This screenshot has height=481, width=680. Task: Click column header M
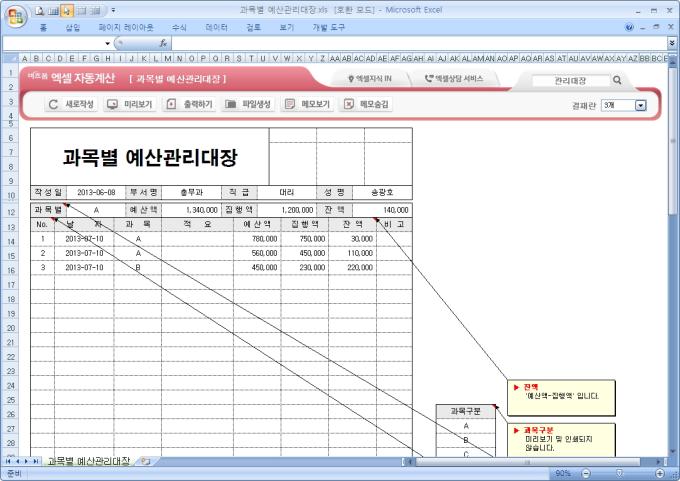click(167, 58)
